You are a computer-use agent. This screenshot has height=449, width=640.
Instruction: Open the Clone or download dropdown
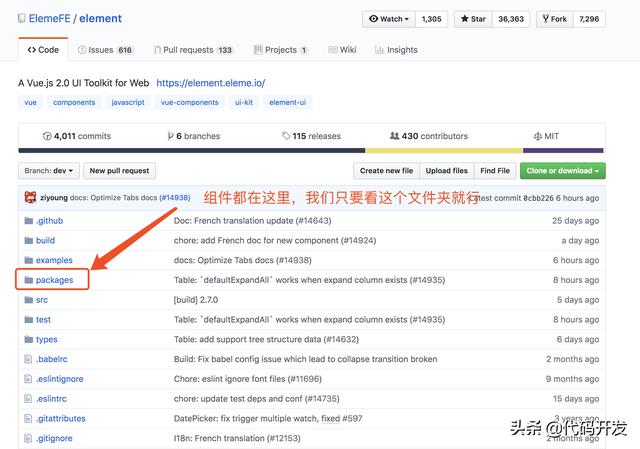point(562,171)
